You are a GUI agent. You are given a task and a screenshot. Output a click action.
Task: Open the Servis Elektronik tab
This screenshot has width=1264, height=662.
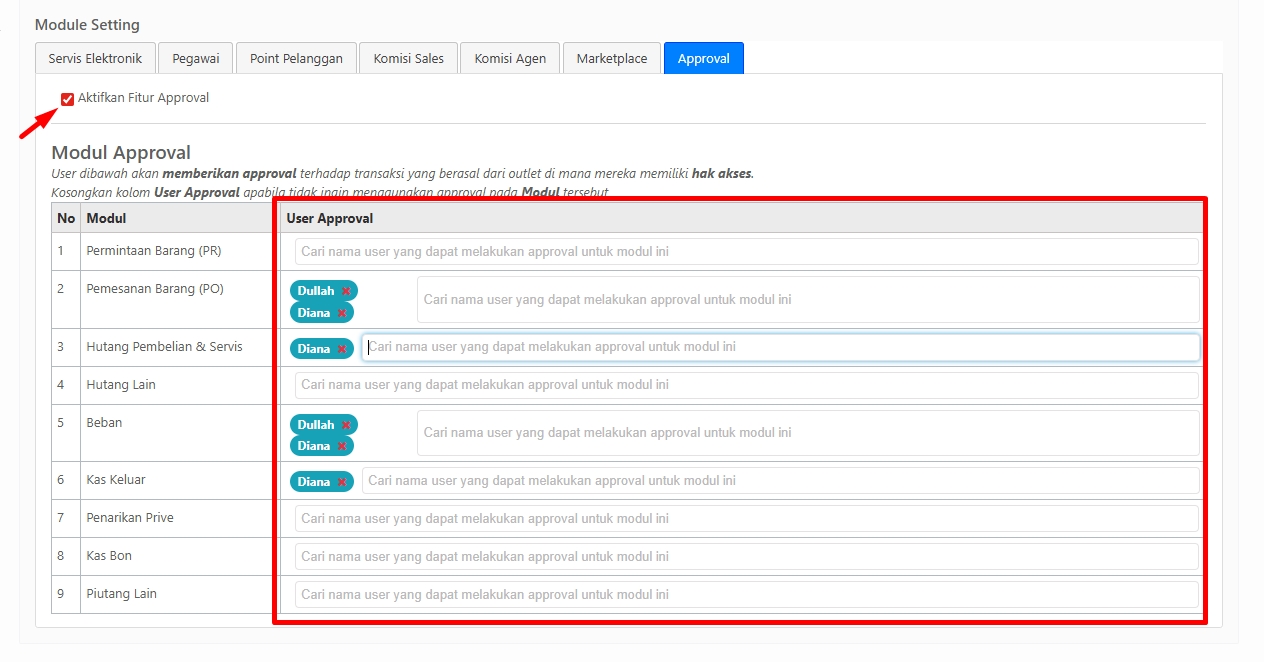pos(95,58)
